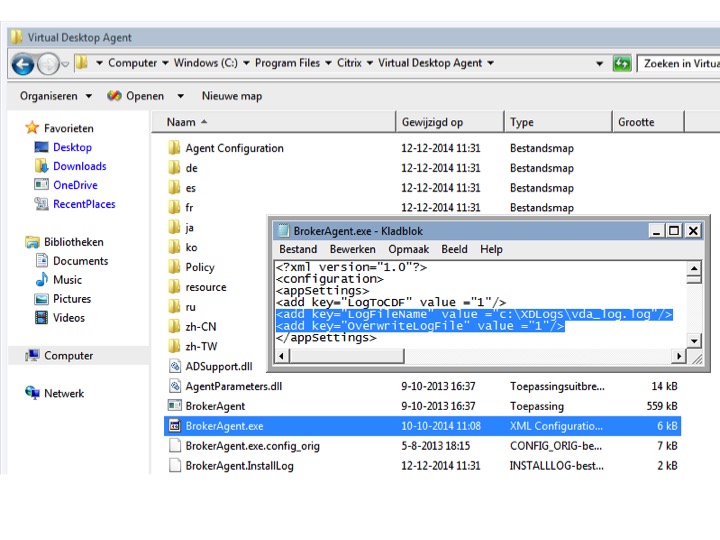Click the Zoeken search field
The image size is (720, 540).
pos(680,63)
